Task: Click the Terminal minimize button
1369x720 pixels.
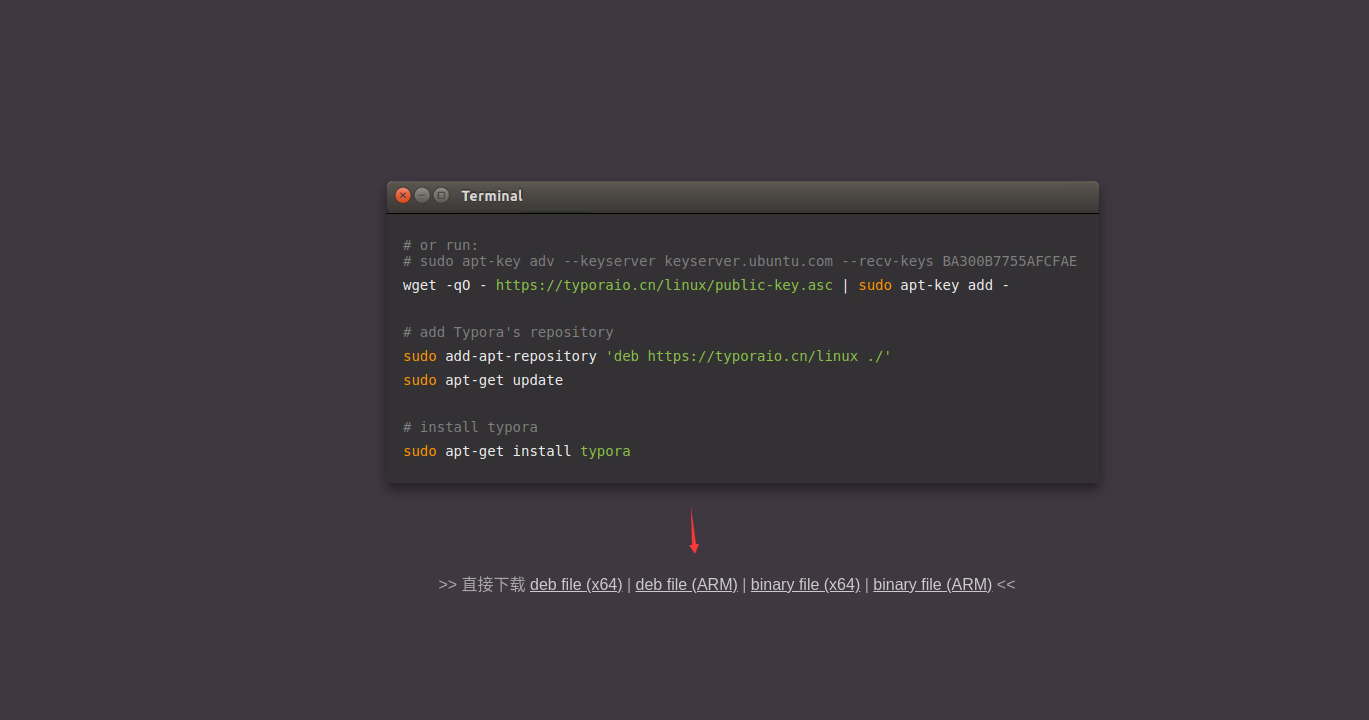Action: pos(422,196)
